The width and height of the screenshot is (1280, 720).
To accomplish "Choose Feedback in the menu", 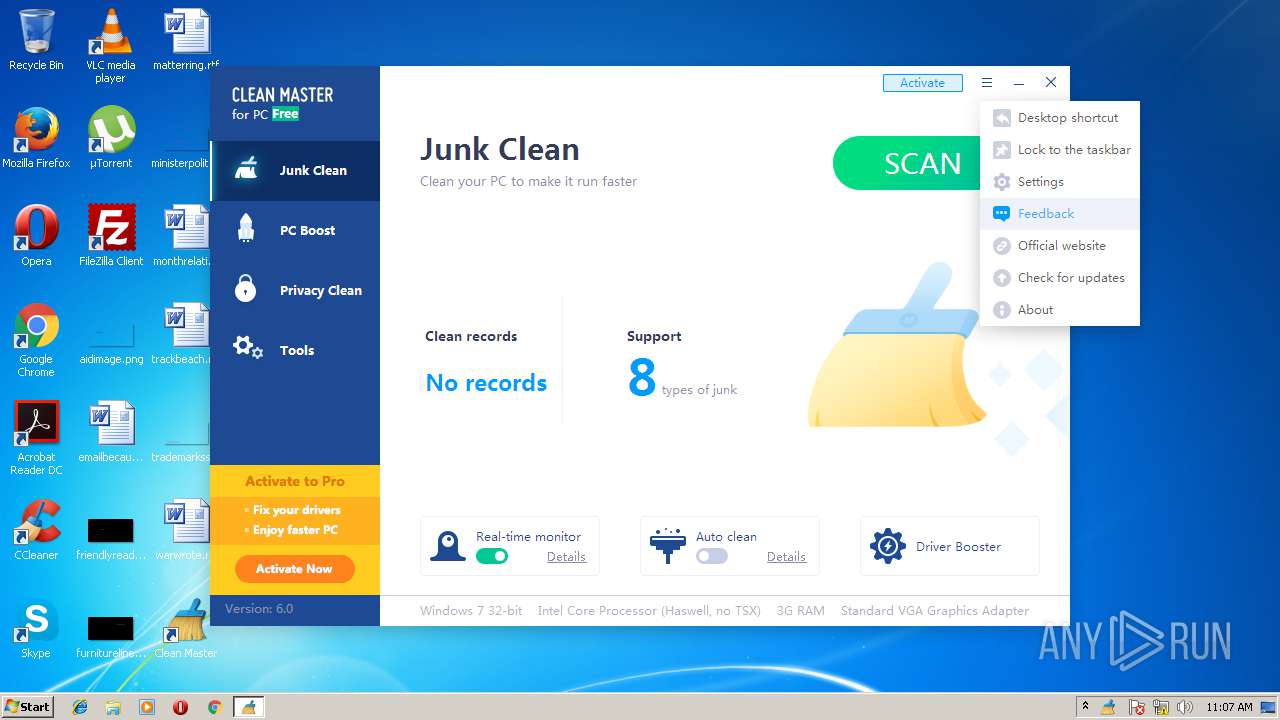I will [x=1060, y=214].
